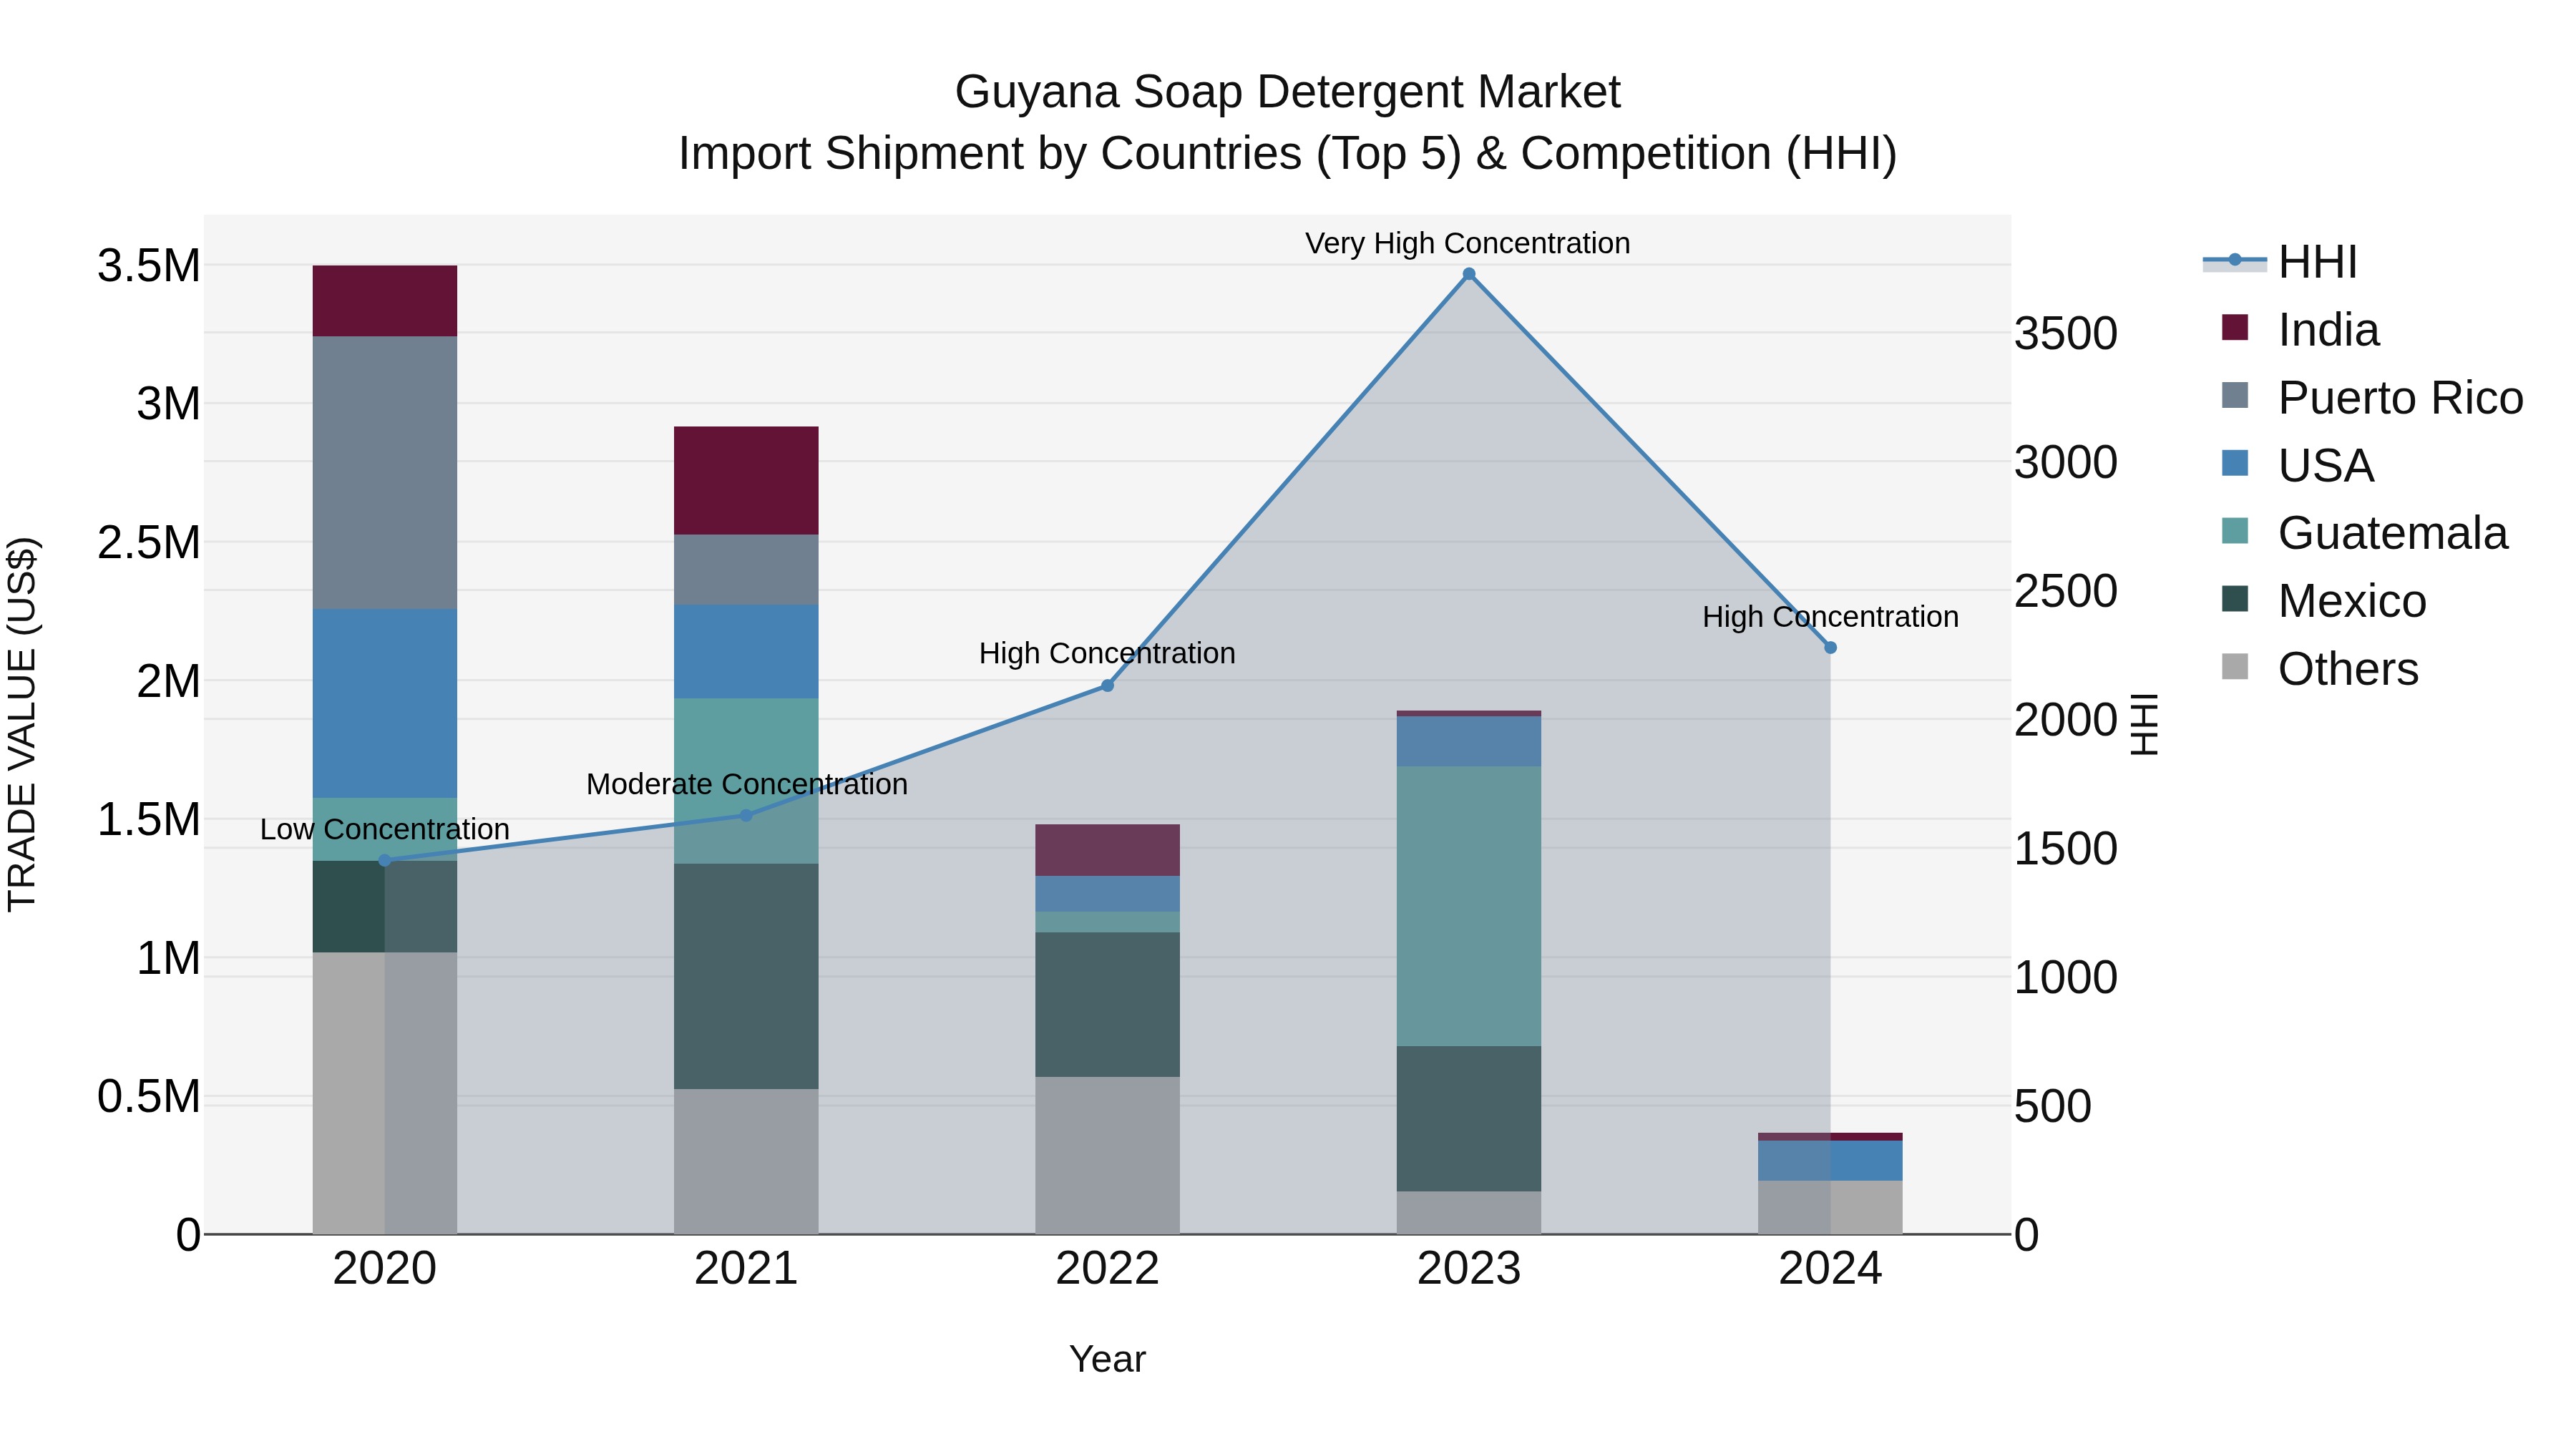The width and height of the screenshot is (2576, 1449).
Task: Click the 'Very High Concentration' annotation
Action: [1468, 244]
